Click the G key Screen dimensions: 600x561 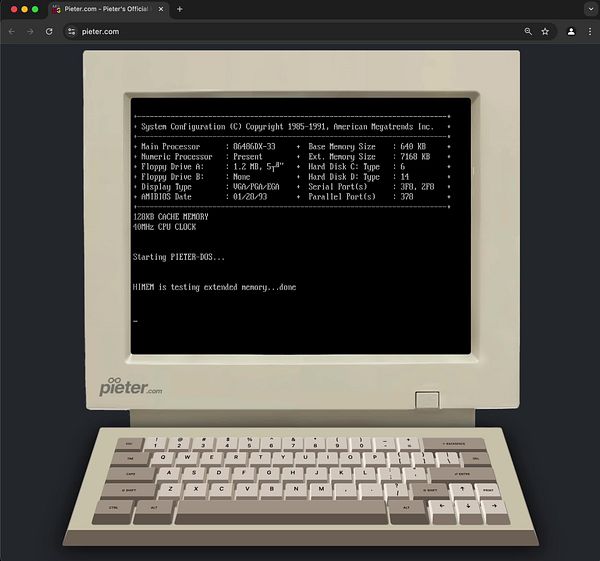269,473
